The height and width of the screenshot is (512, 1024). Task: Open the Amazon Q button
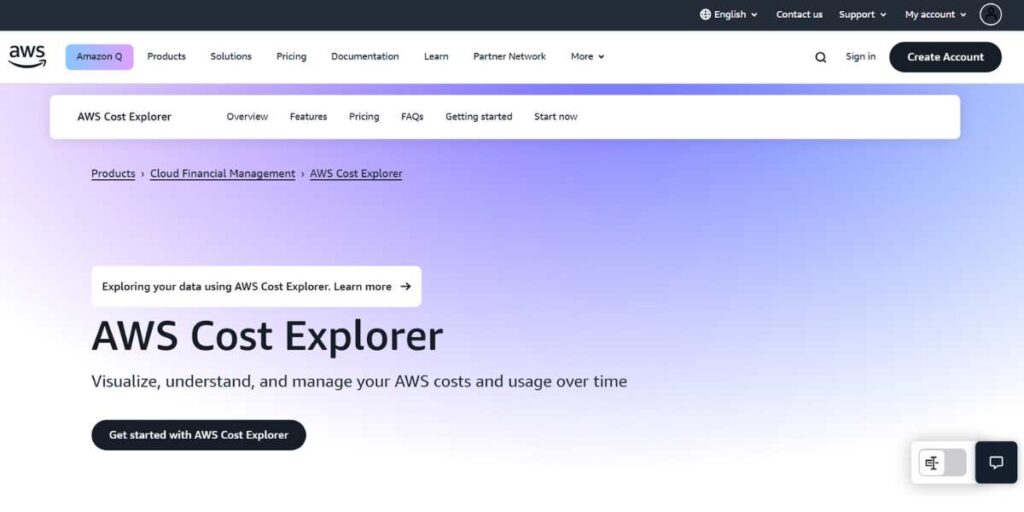(x=99, y=57)
